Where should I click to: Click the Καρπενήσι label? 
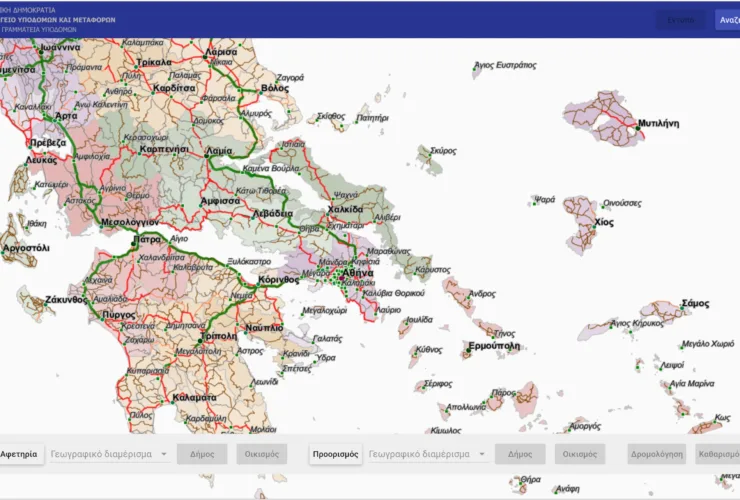pos(164,149)
